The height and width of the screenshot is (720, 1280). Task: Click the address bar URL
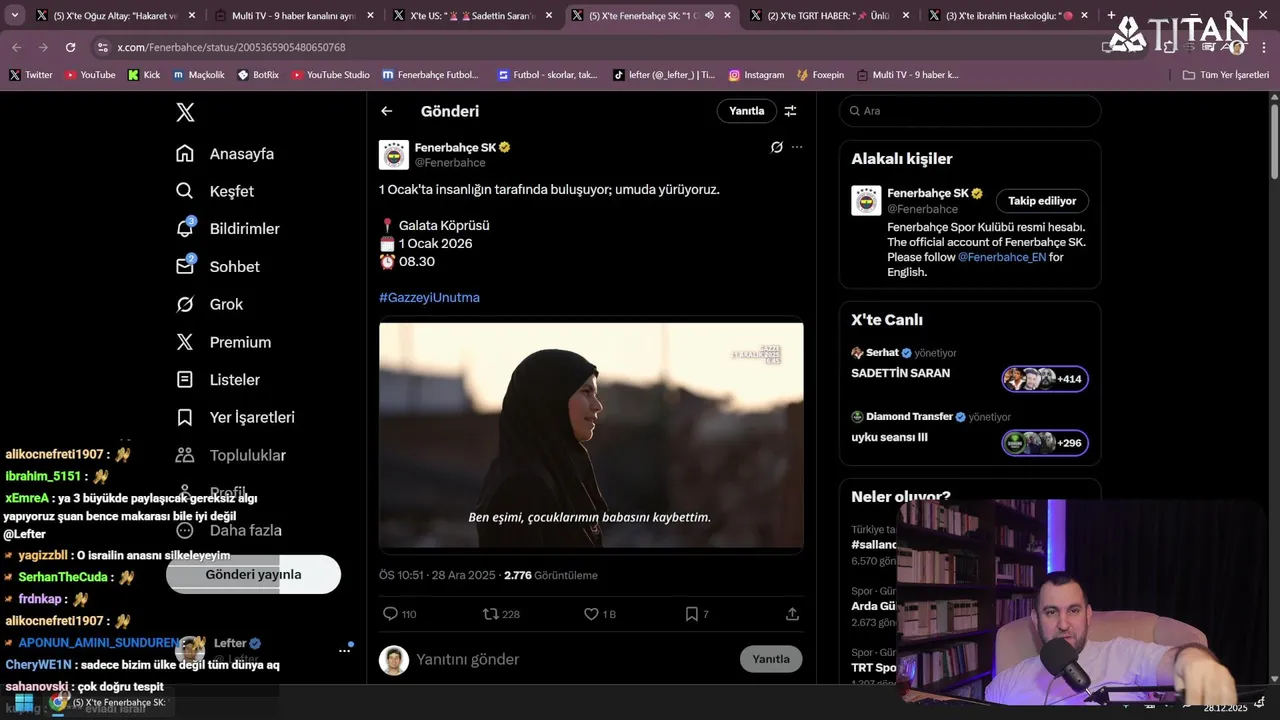click(232, 47)
